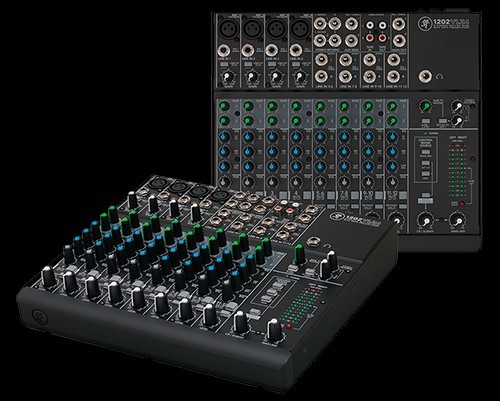This screenshot has height=401, width=500.
Task: Adjust channel 2 PAN knob on top-view mixer
Action: 248,182
